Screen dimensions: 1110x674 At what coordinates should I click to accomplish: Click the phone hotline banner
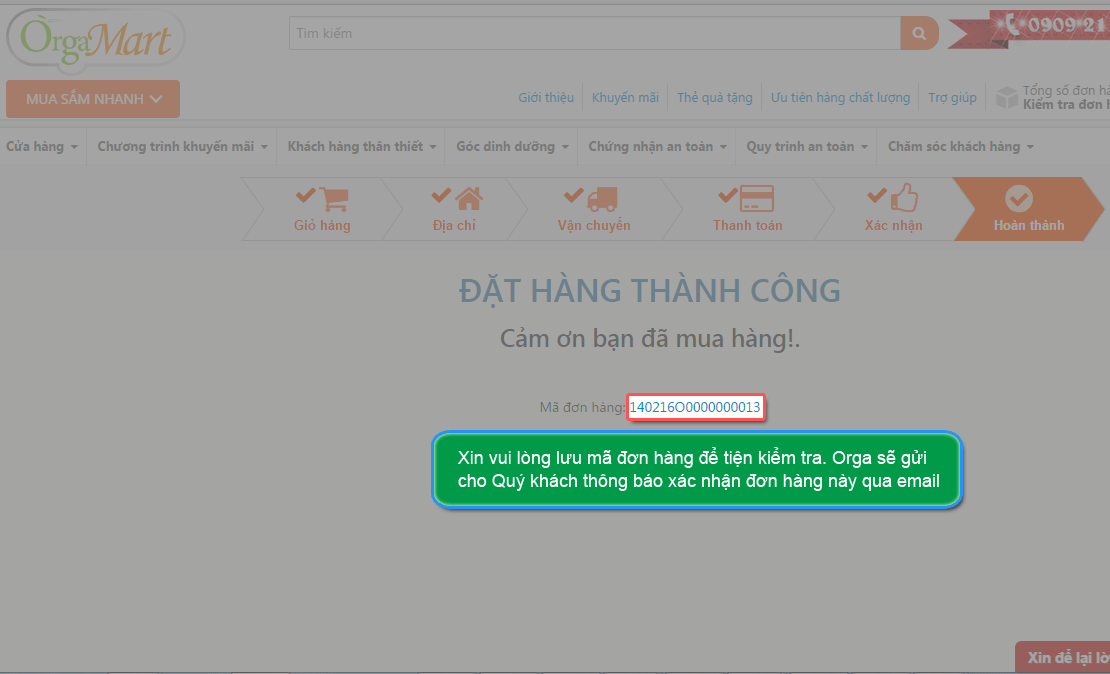point(1029,28)
